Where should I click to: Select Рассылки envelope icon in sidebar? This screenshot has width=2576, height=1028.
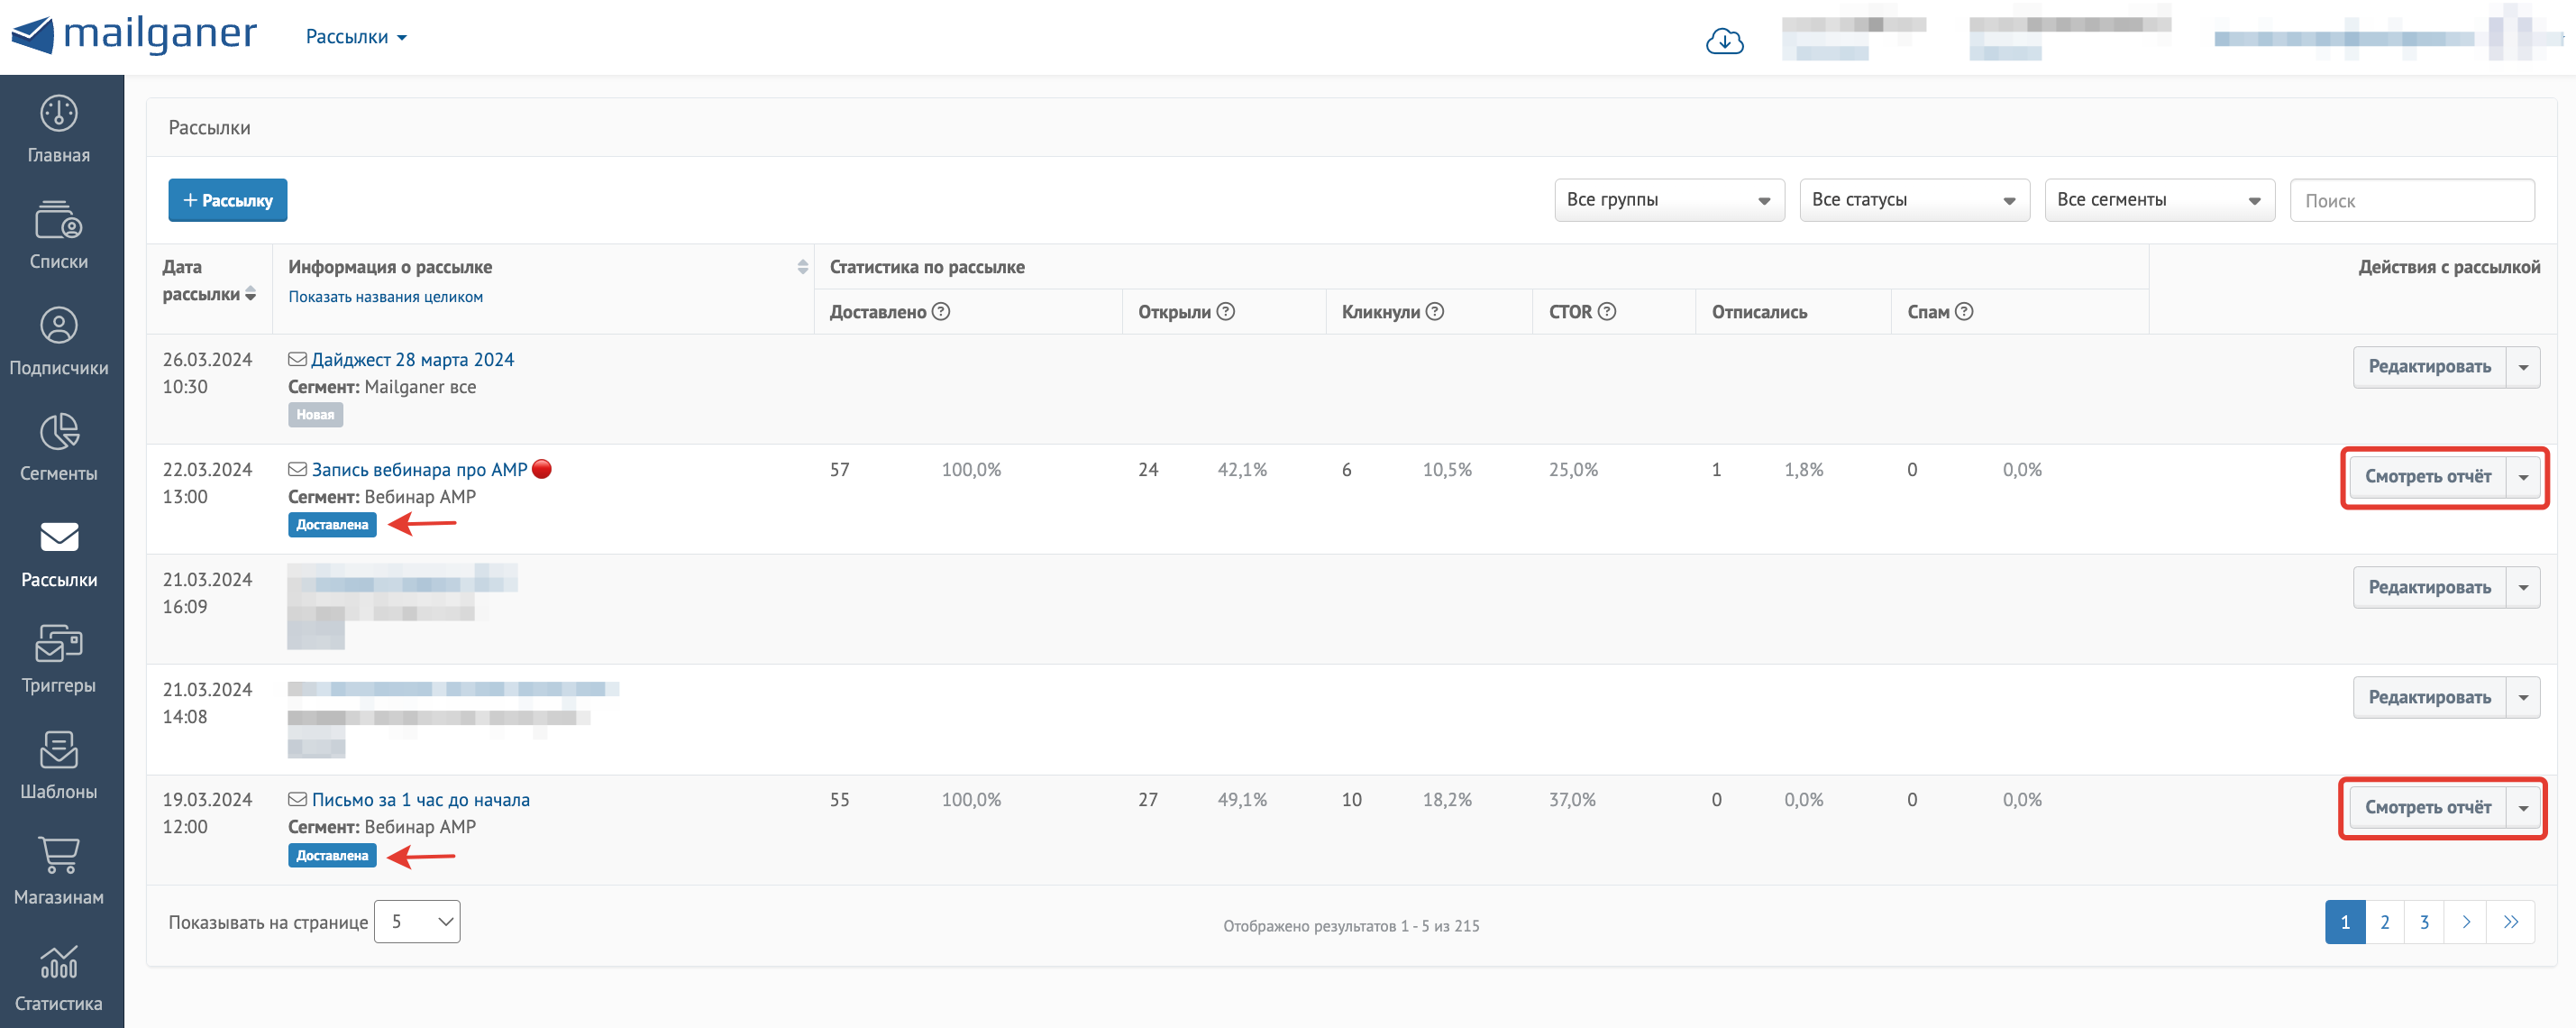pyautogui.click(x=59, y=537)
